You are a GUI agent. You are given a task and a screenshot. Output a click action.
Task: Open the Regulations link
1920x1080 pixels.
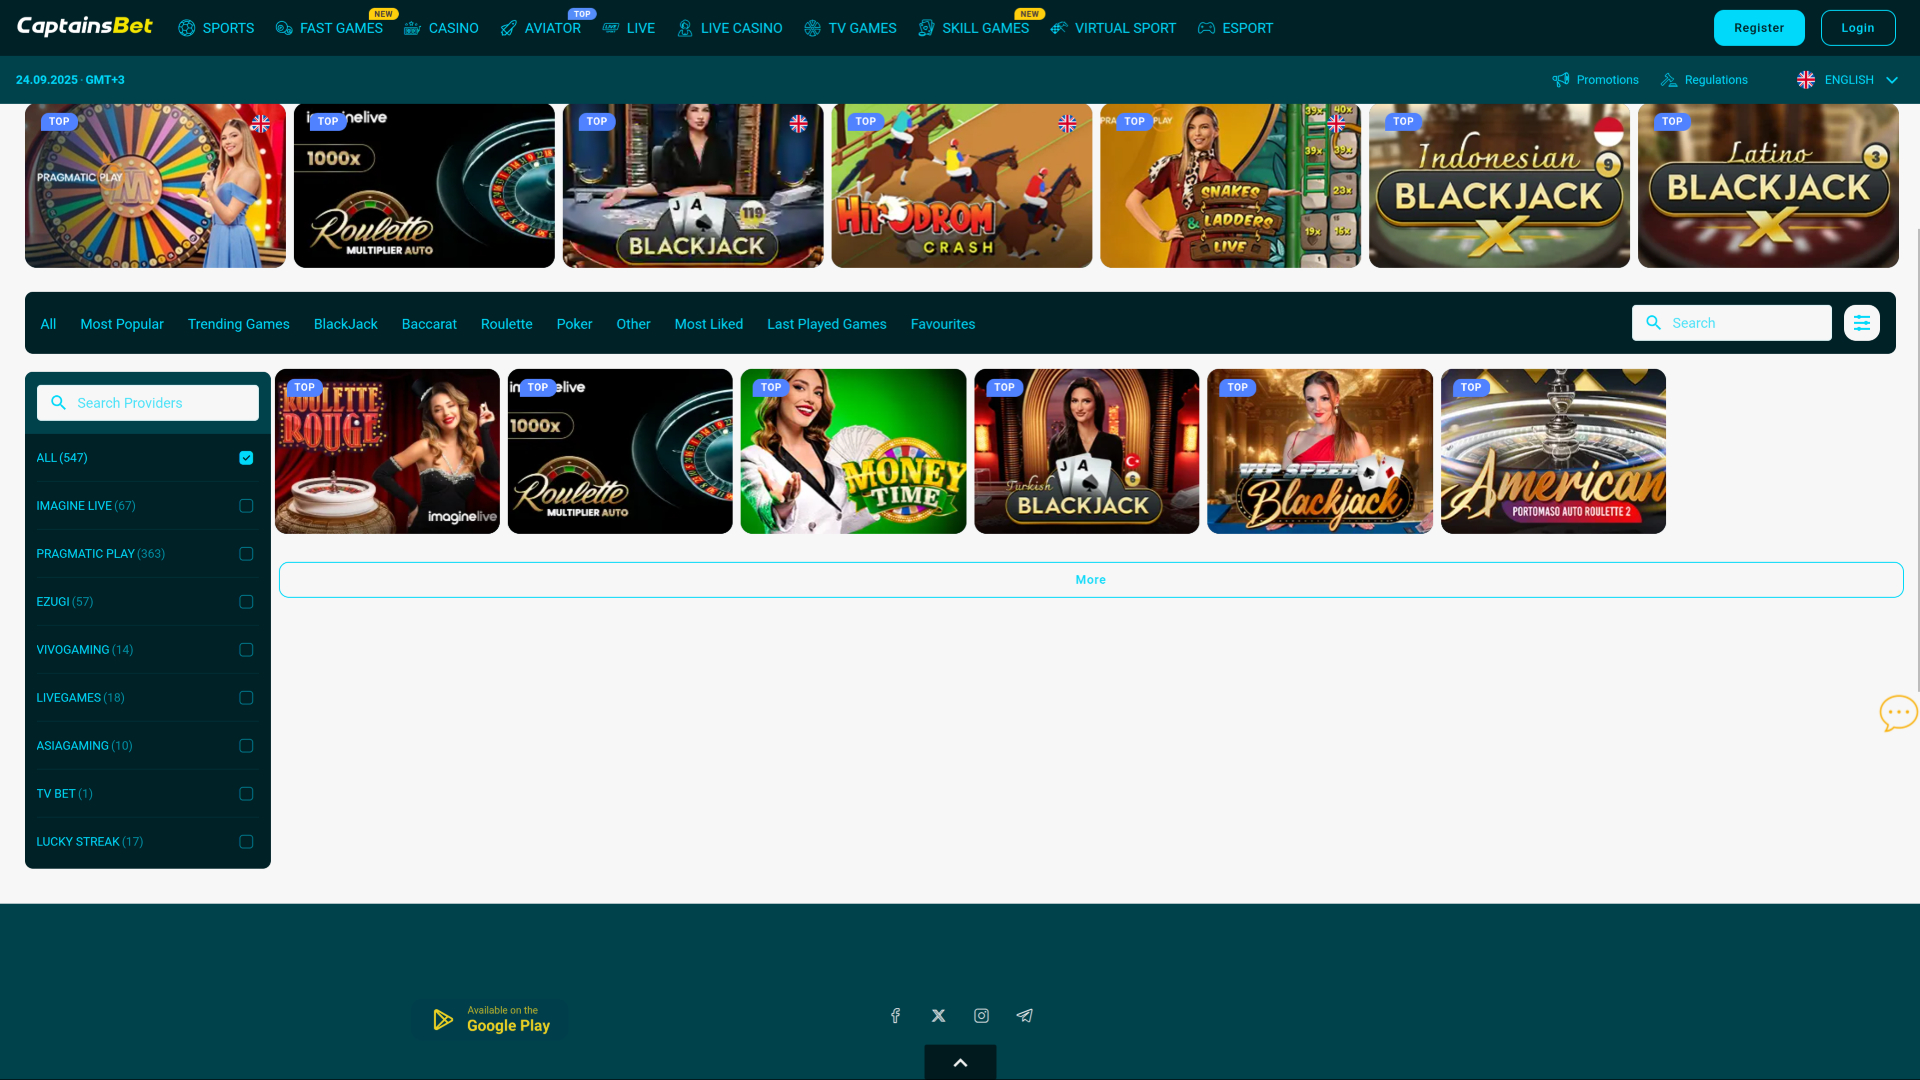pyautogui.click(x=1715, y=79)
